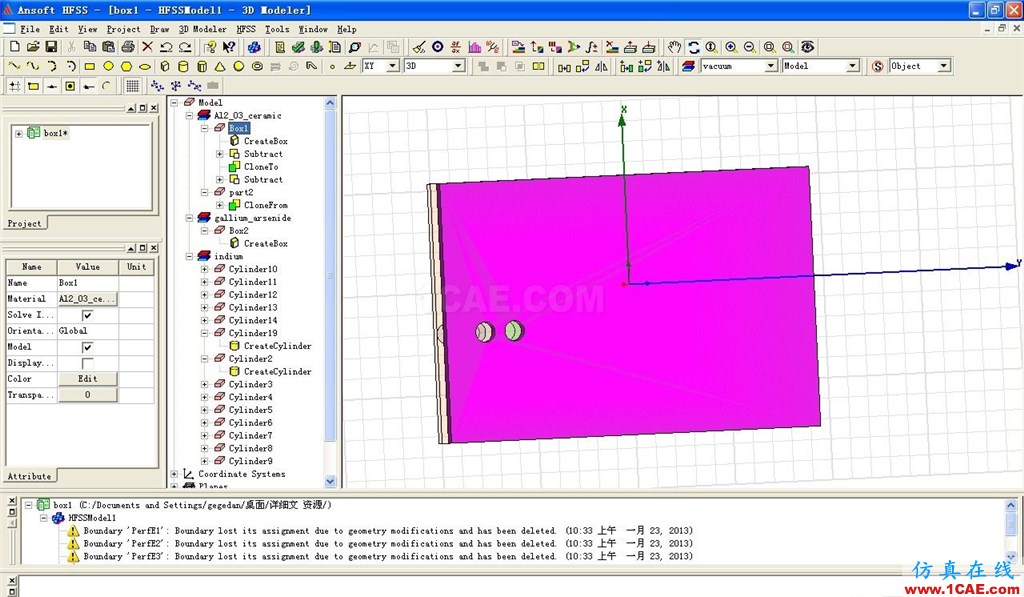Select part2 in the model tree
This screenshot has width=1024, height=597.
[241, 192]
